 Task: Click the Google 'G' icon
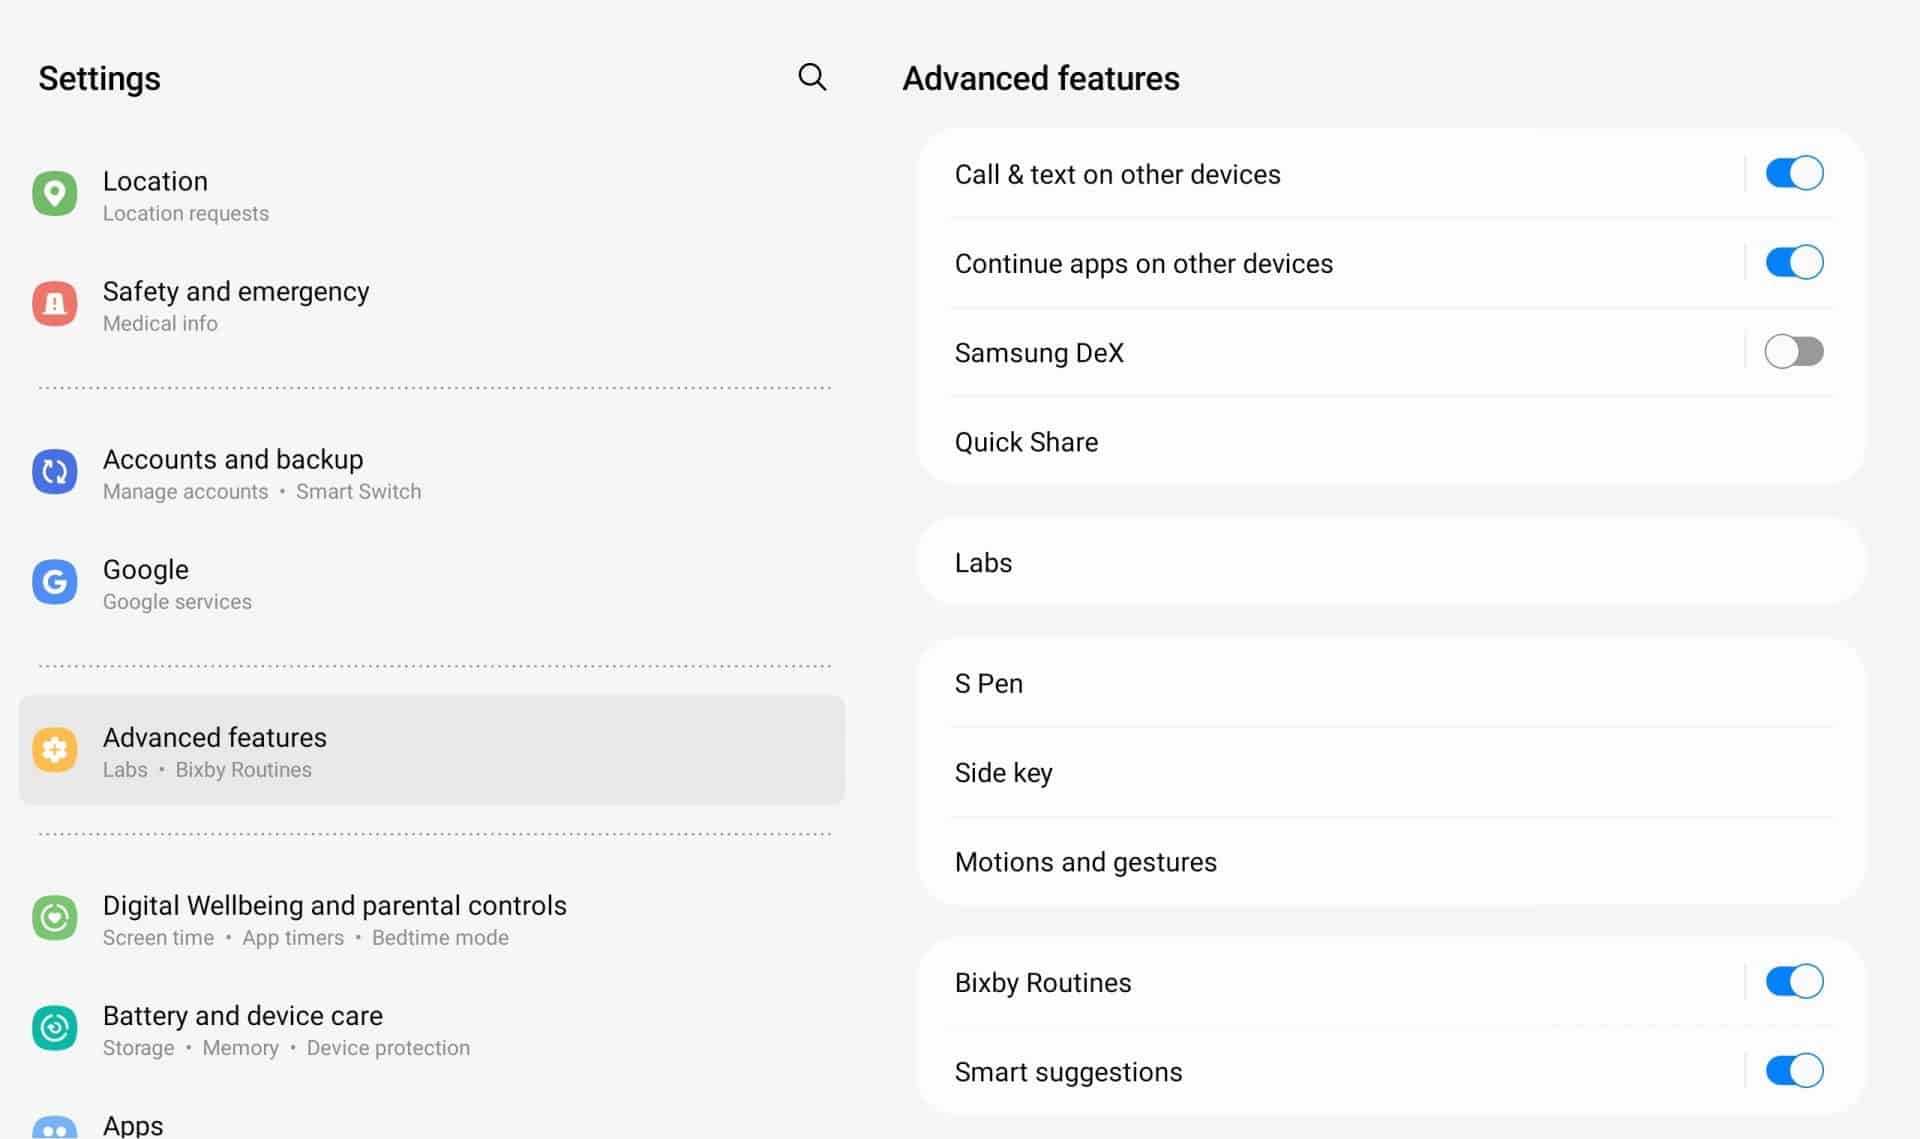(x=55, y=581)
